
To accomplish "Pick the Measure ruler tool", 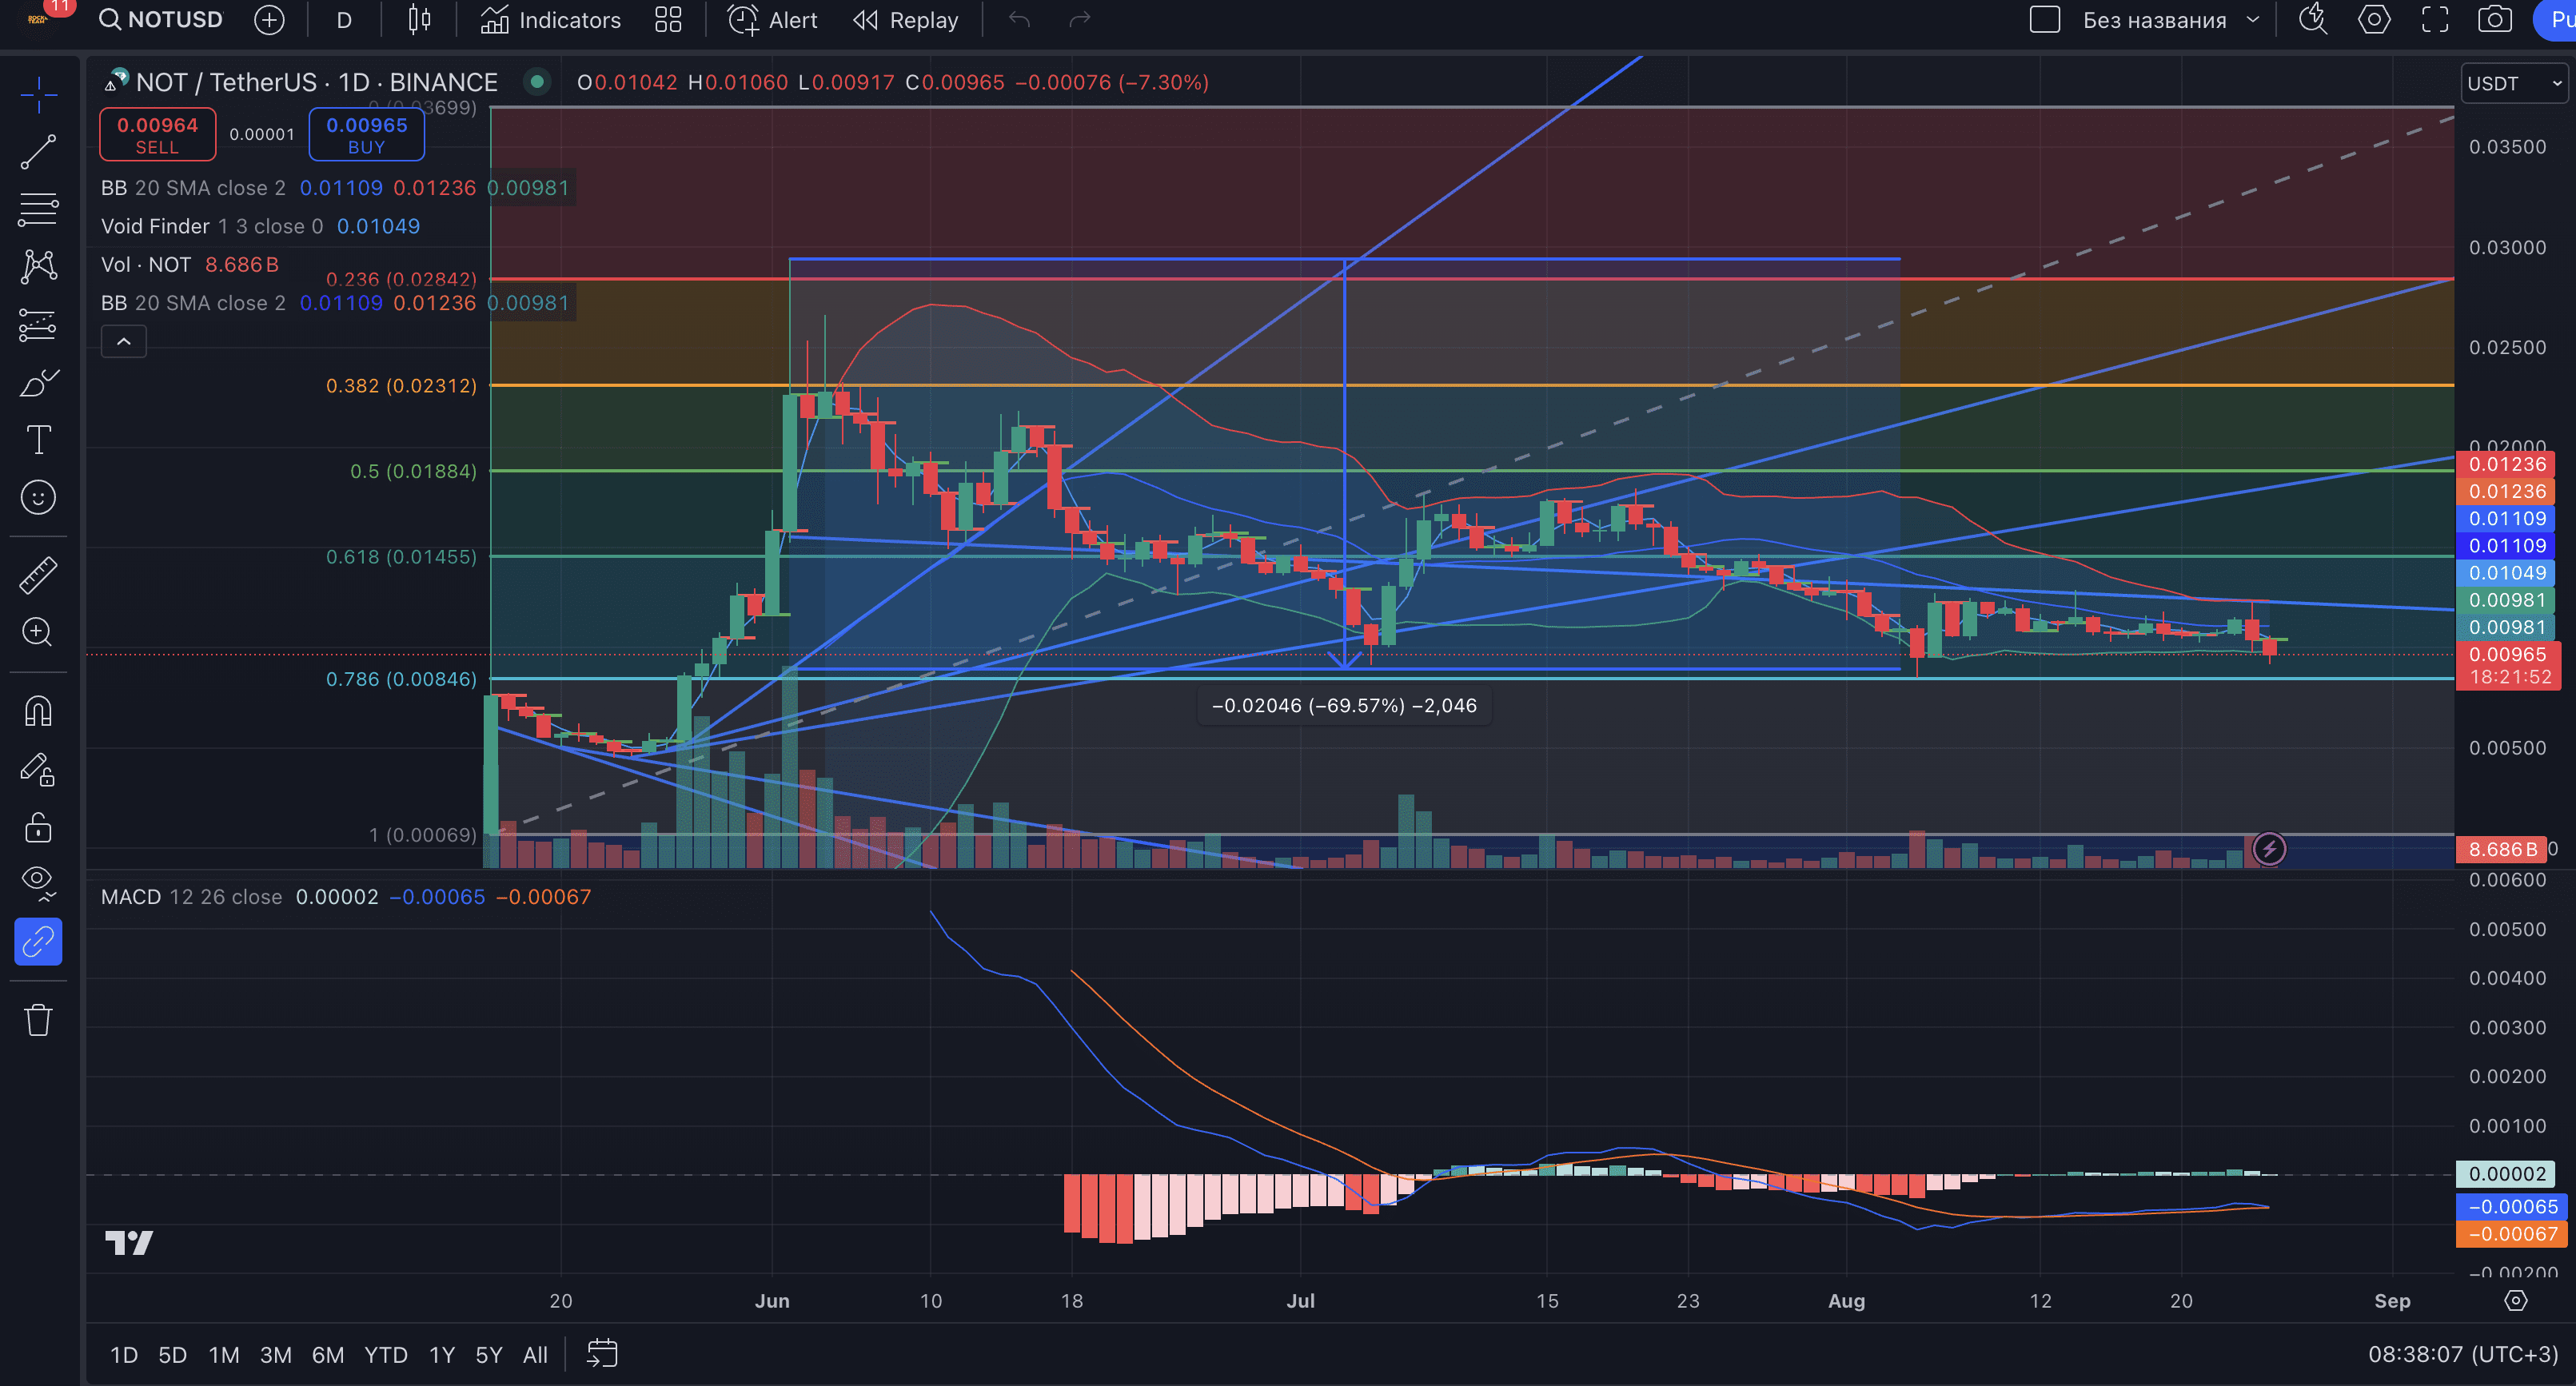I will coord(38,575).
